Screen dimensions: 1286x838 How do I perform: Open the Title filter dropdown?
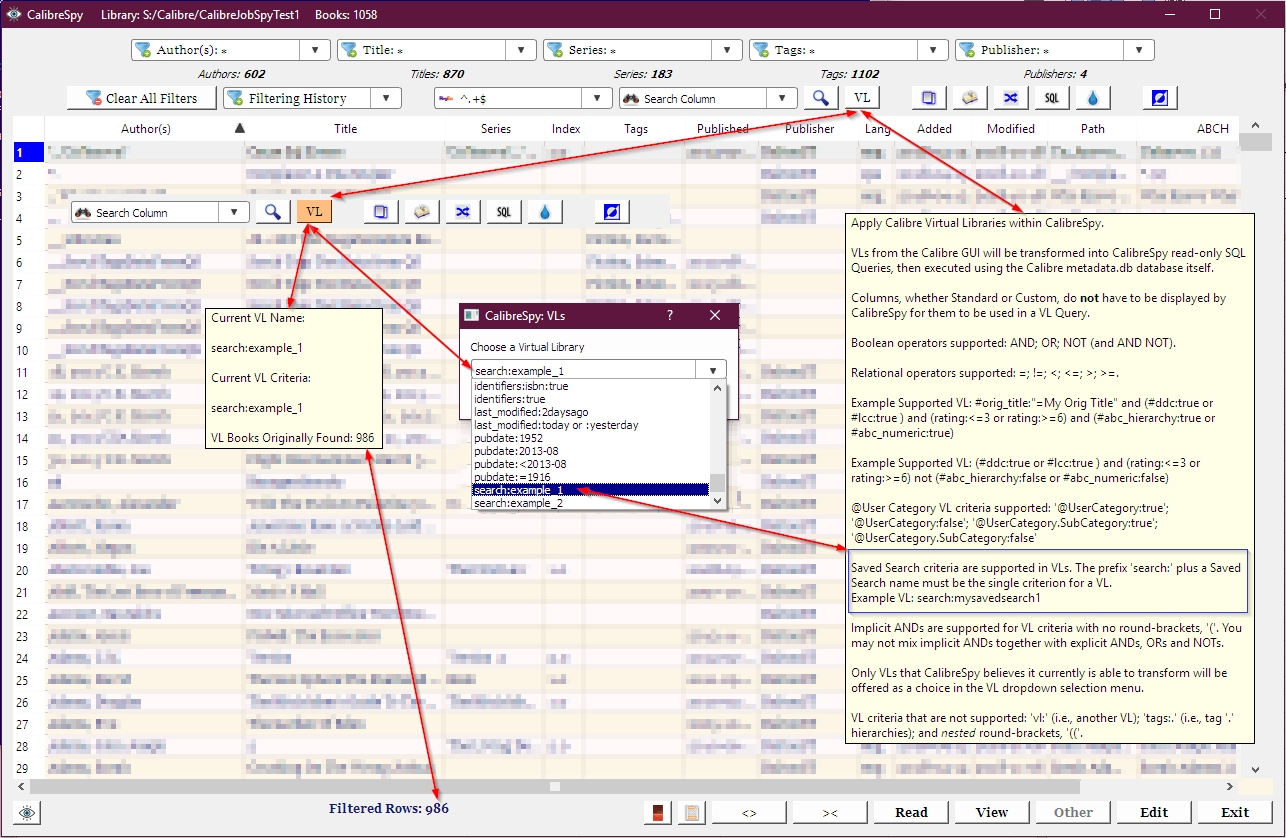pos(522,50)
